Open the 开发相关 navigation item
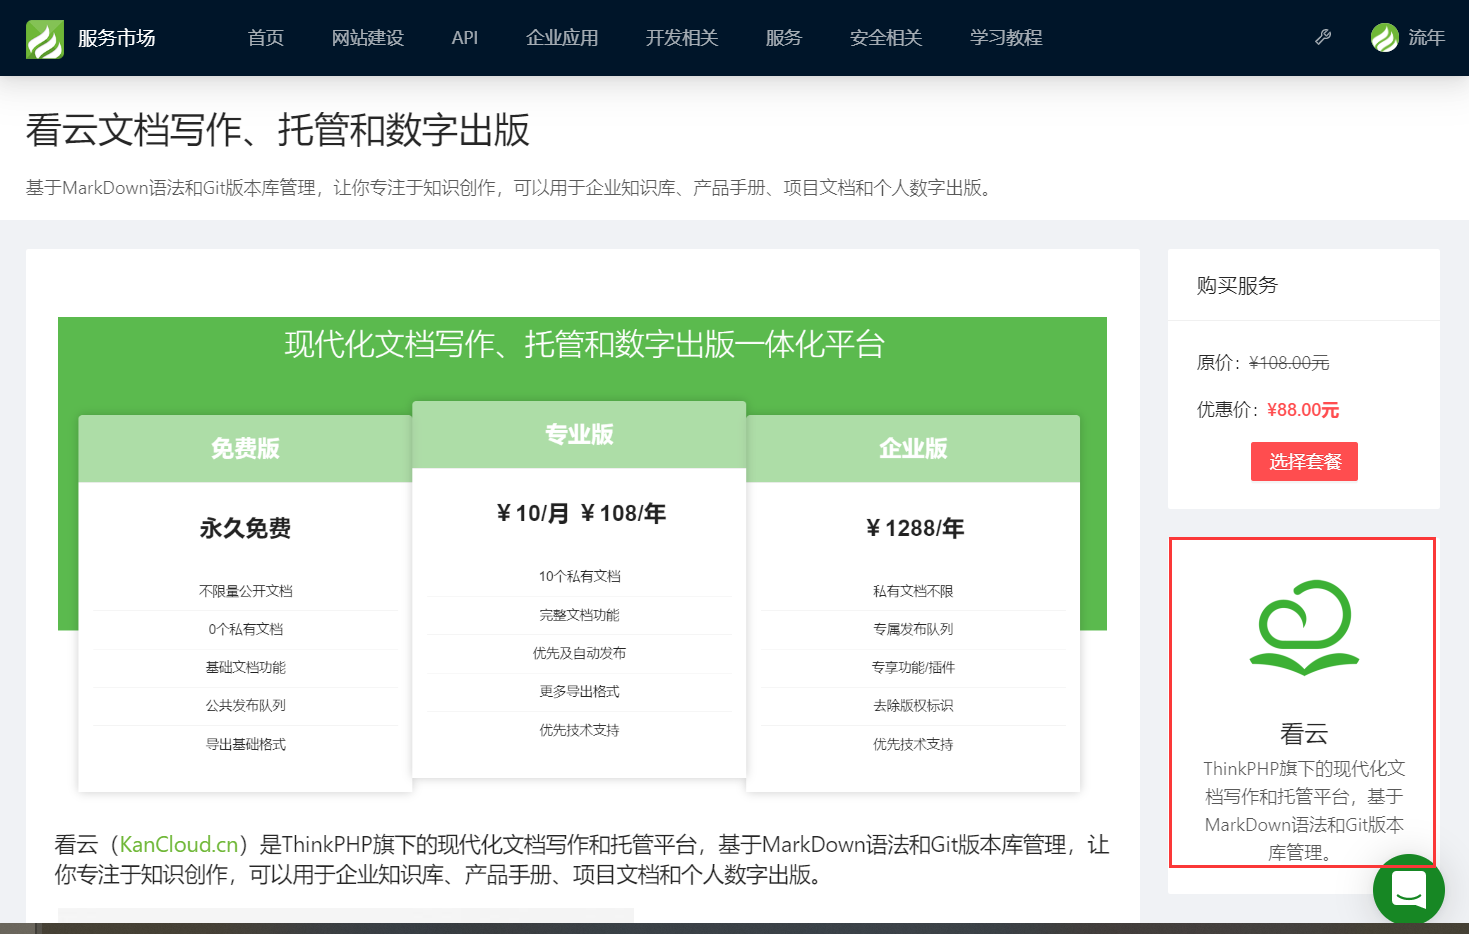This screenshot has height=934, width=1469. [682, 38]
